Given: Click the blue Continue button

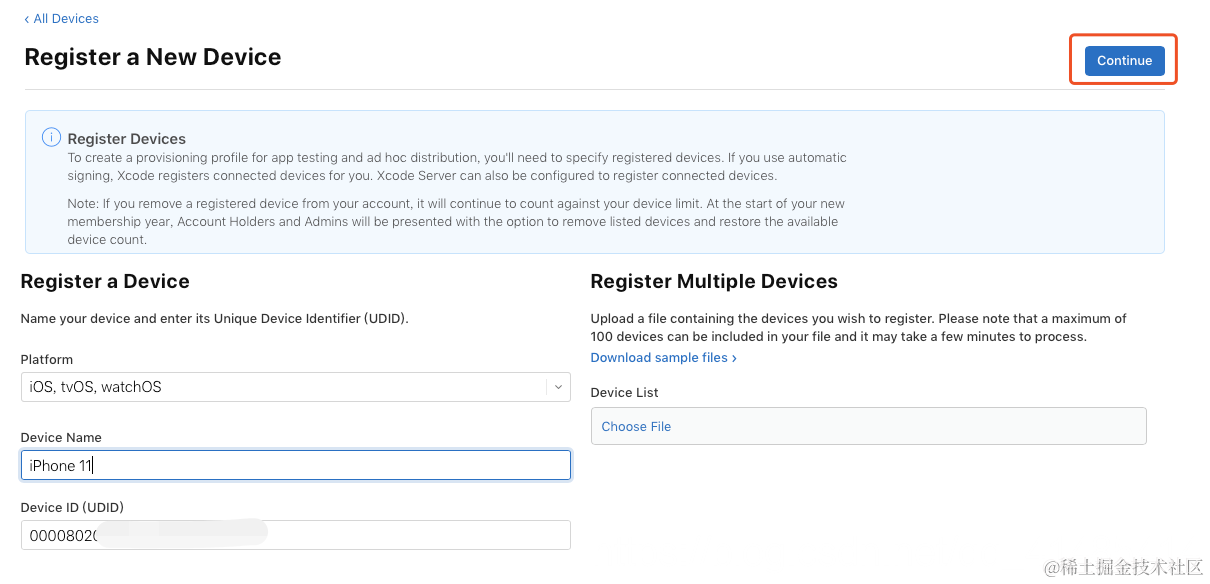Looking at the screenshot, I should tap(1124, 60).
